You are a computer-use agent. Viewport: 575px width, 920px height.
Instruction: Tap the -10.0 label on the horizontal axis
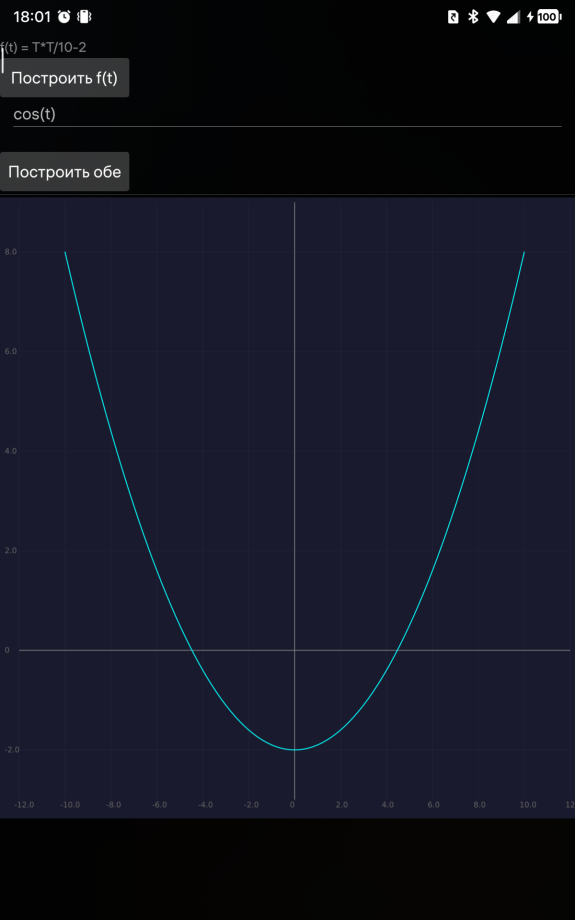[x=70, y=804]
